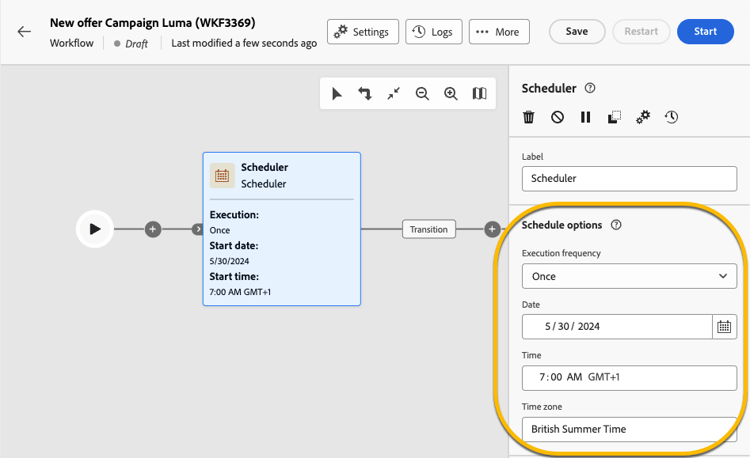Show the canvas overview map
The height and width of the screenshot is (458, 750).
click(479, 93)
